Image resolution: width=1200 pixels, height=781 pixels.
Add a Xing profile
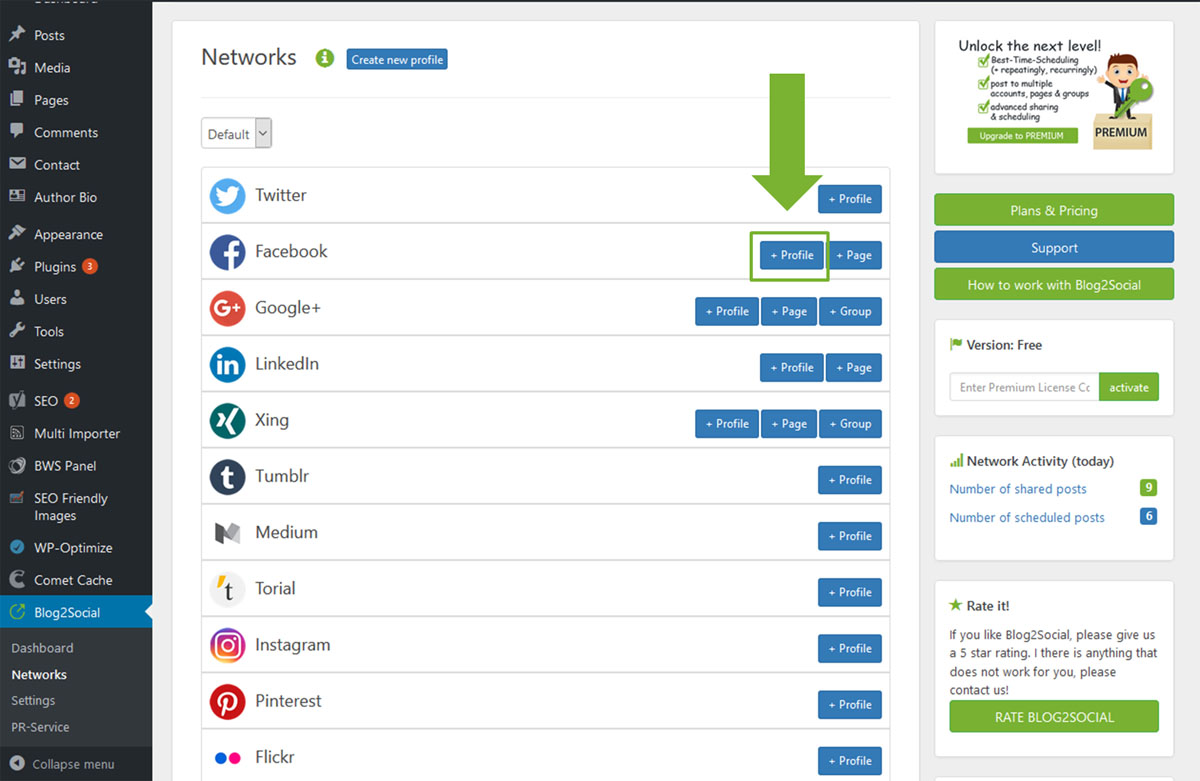(x=727, y=423)
